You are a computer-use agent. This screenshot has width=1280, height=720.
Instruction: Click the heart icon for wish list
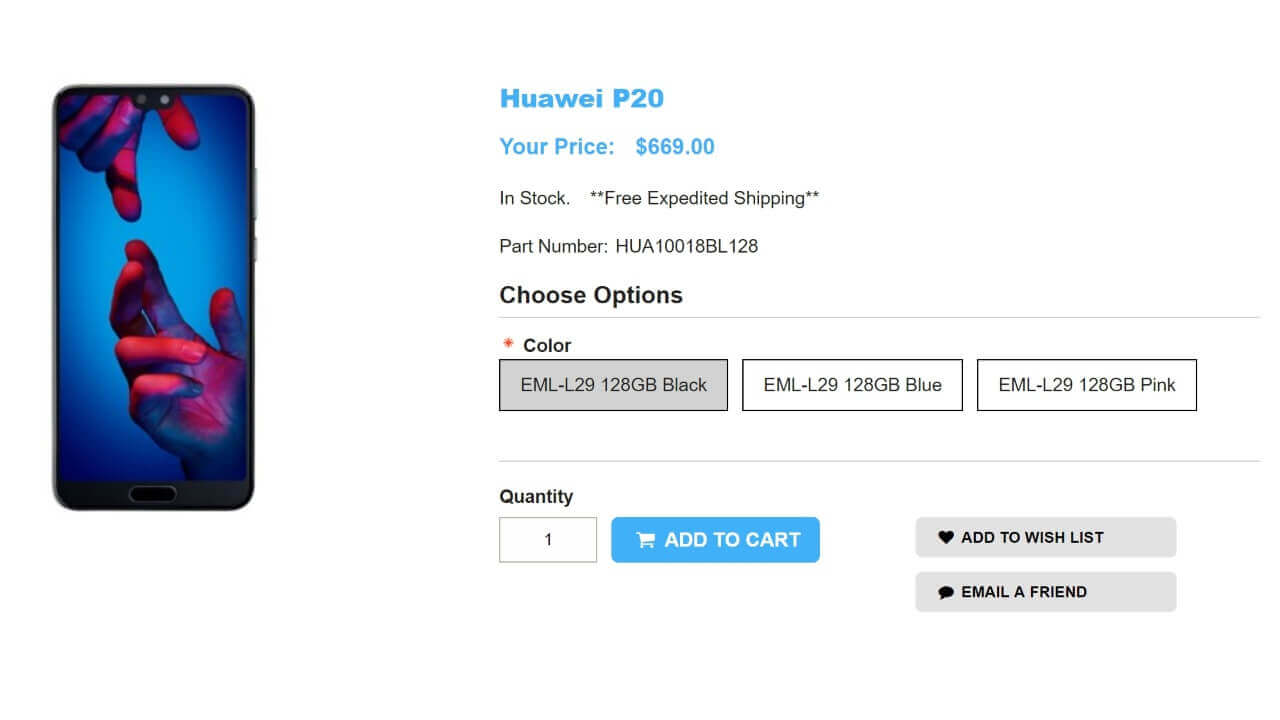[x=946, y=537]
